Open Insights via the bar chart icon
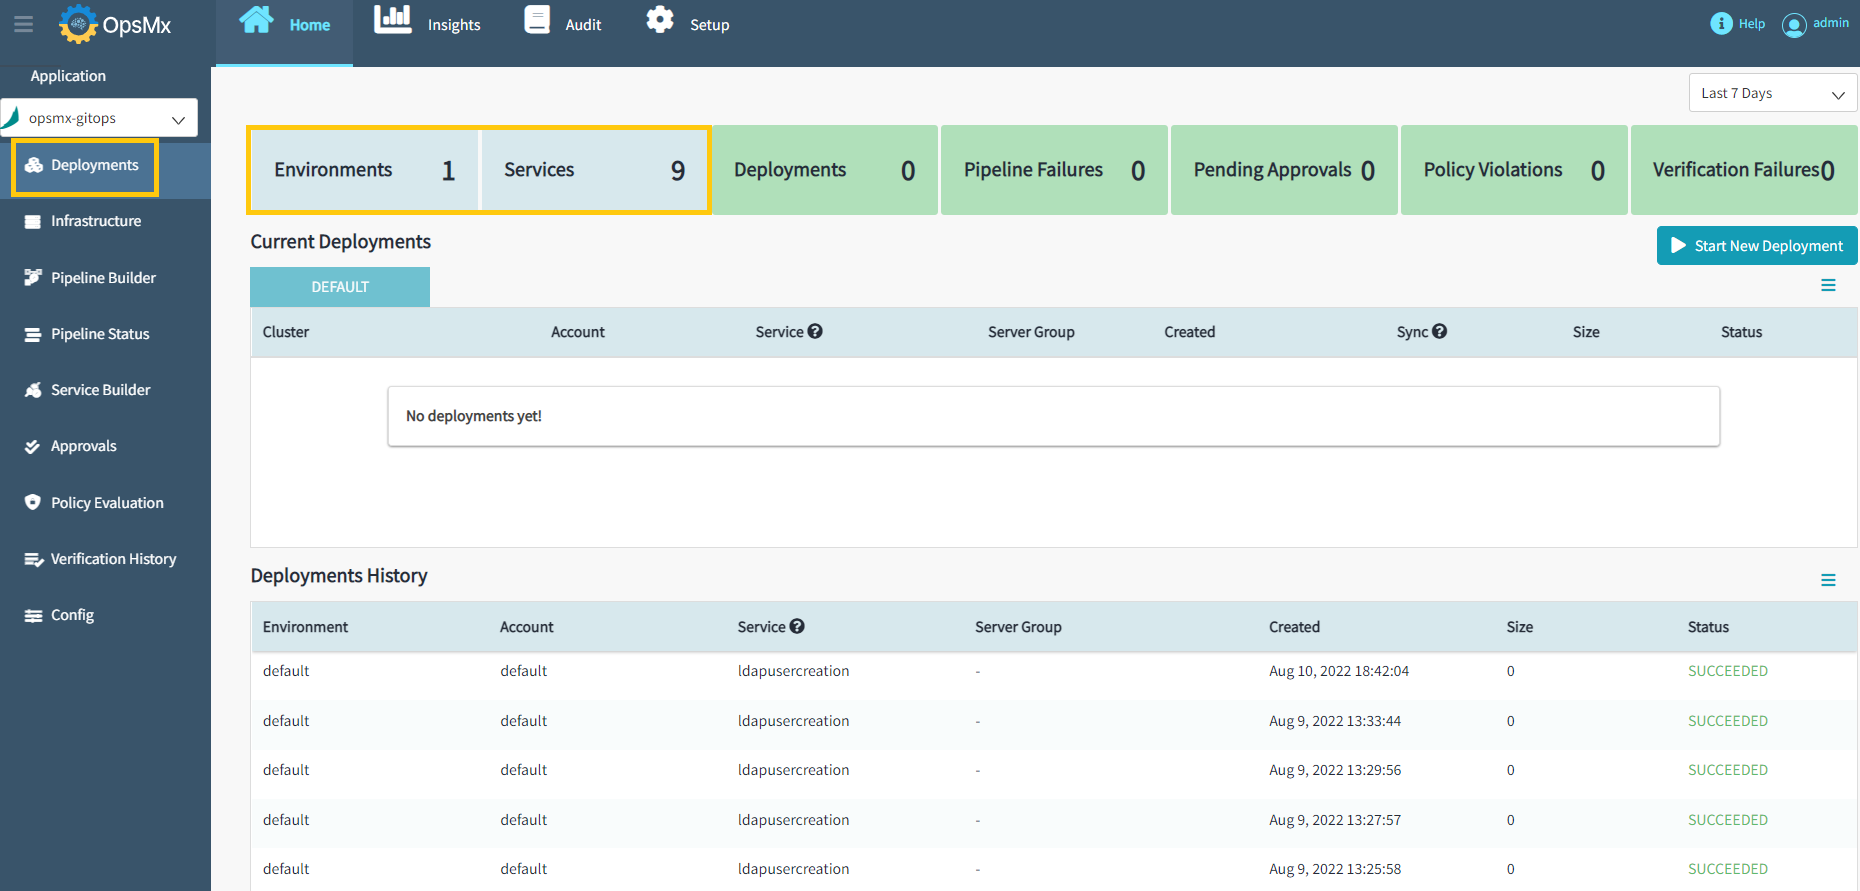 click(392, 20)
